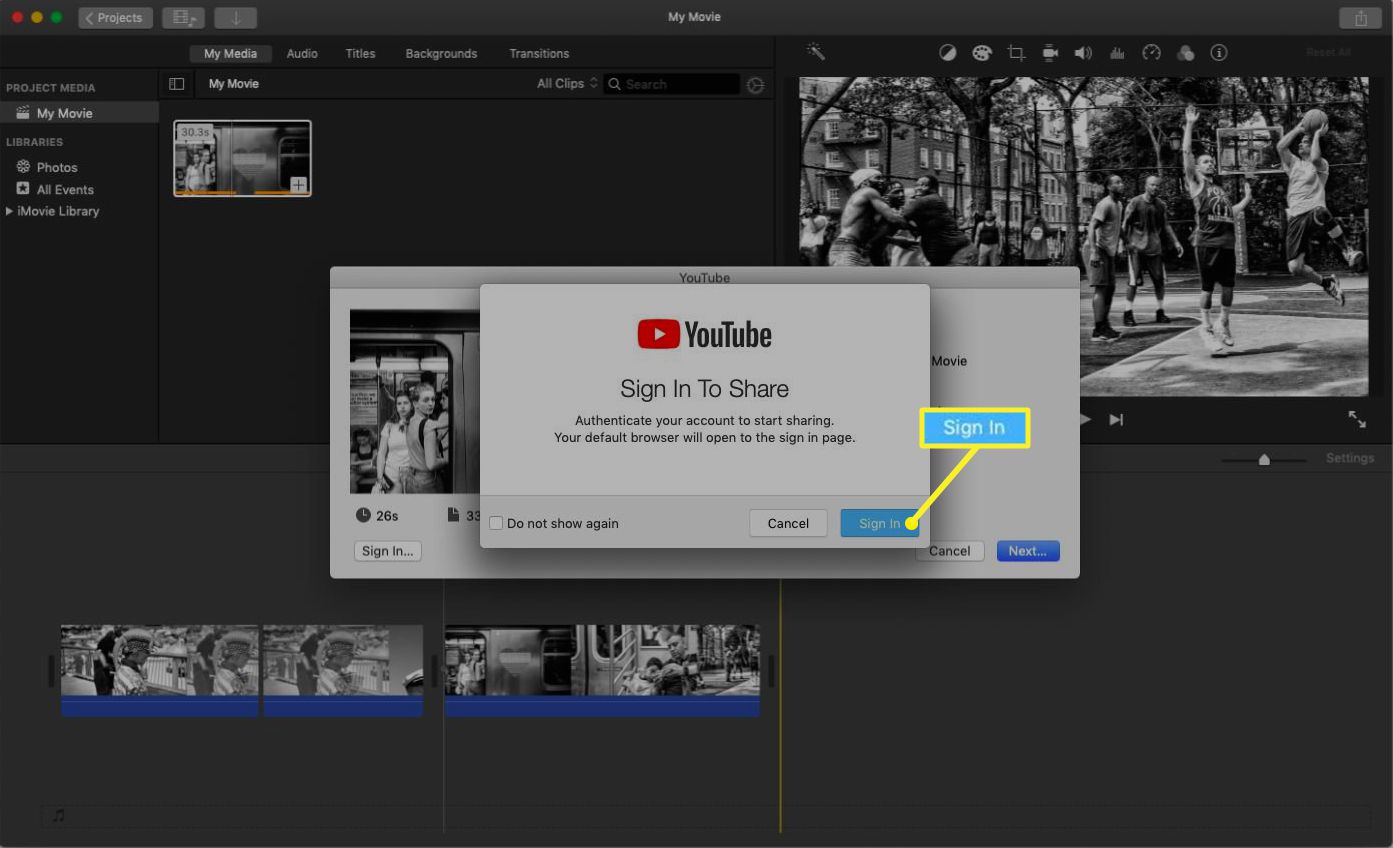Open the color correction palette tool
The height and width of the screenshot is (848, 1393).
click(982, 53)
